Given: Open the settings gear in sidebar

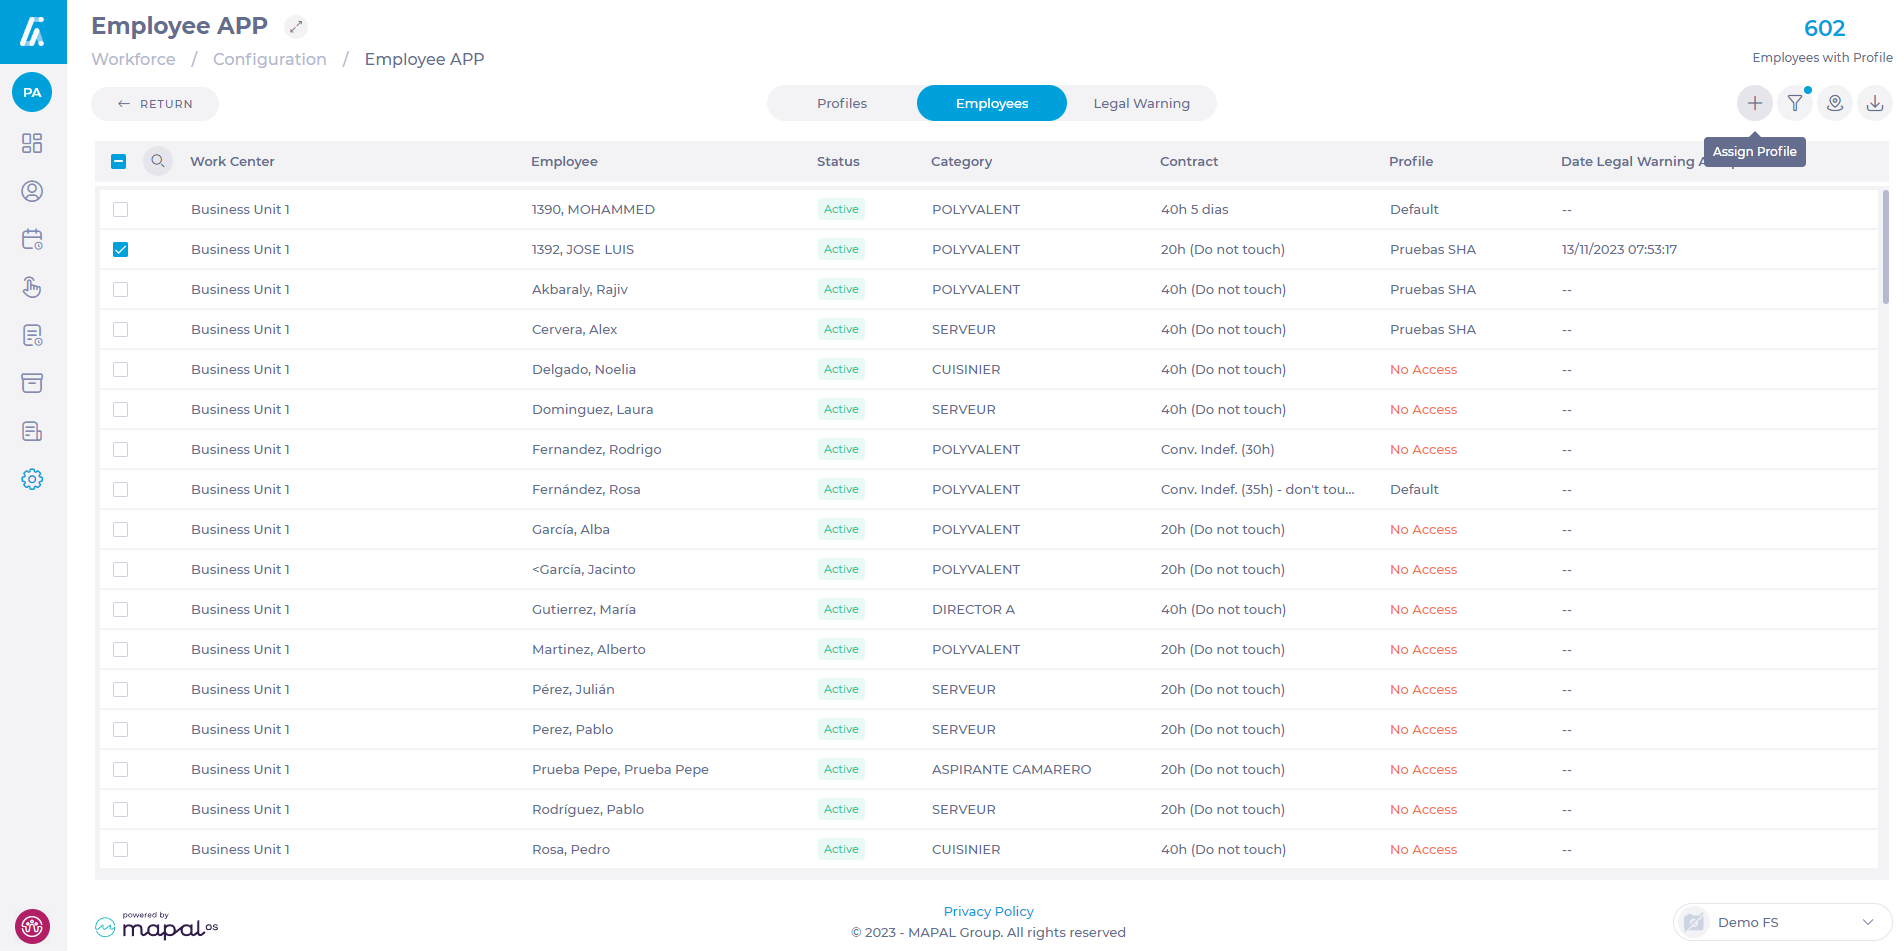Looking at the screenshot, I should click(x=32, y=479).
